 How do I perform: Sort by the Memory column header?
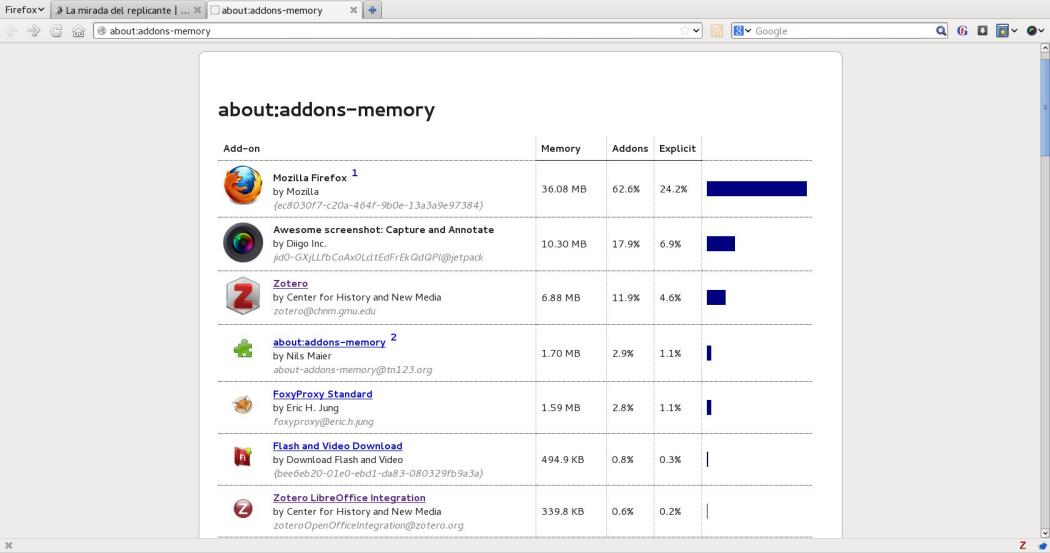tap(560, 149)
